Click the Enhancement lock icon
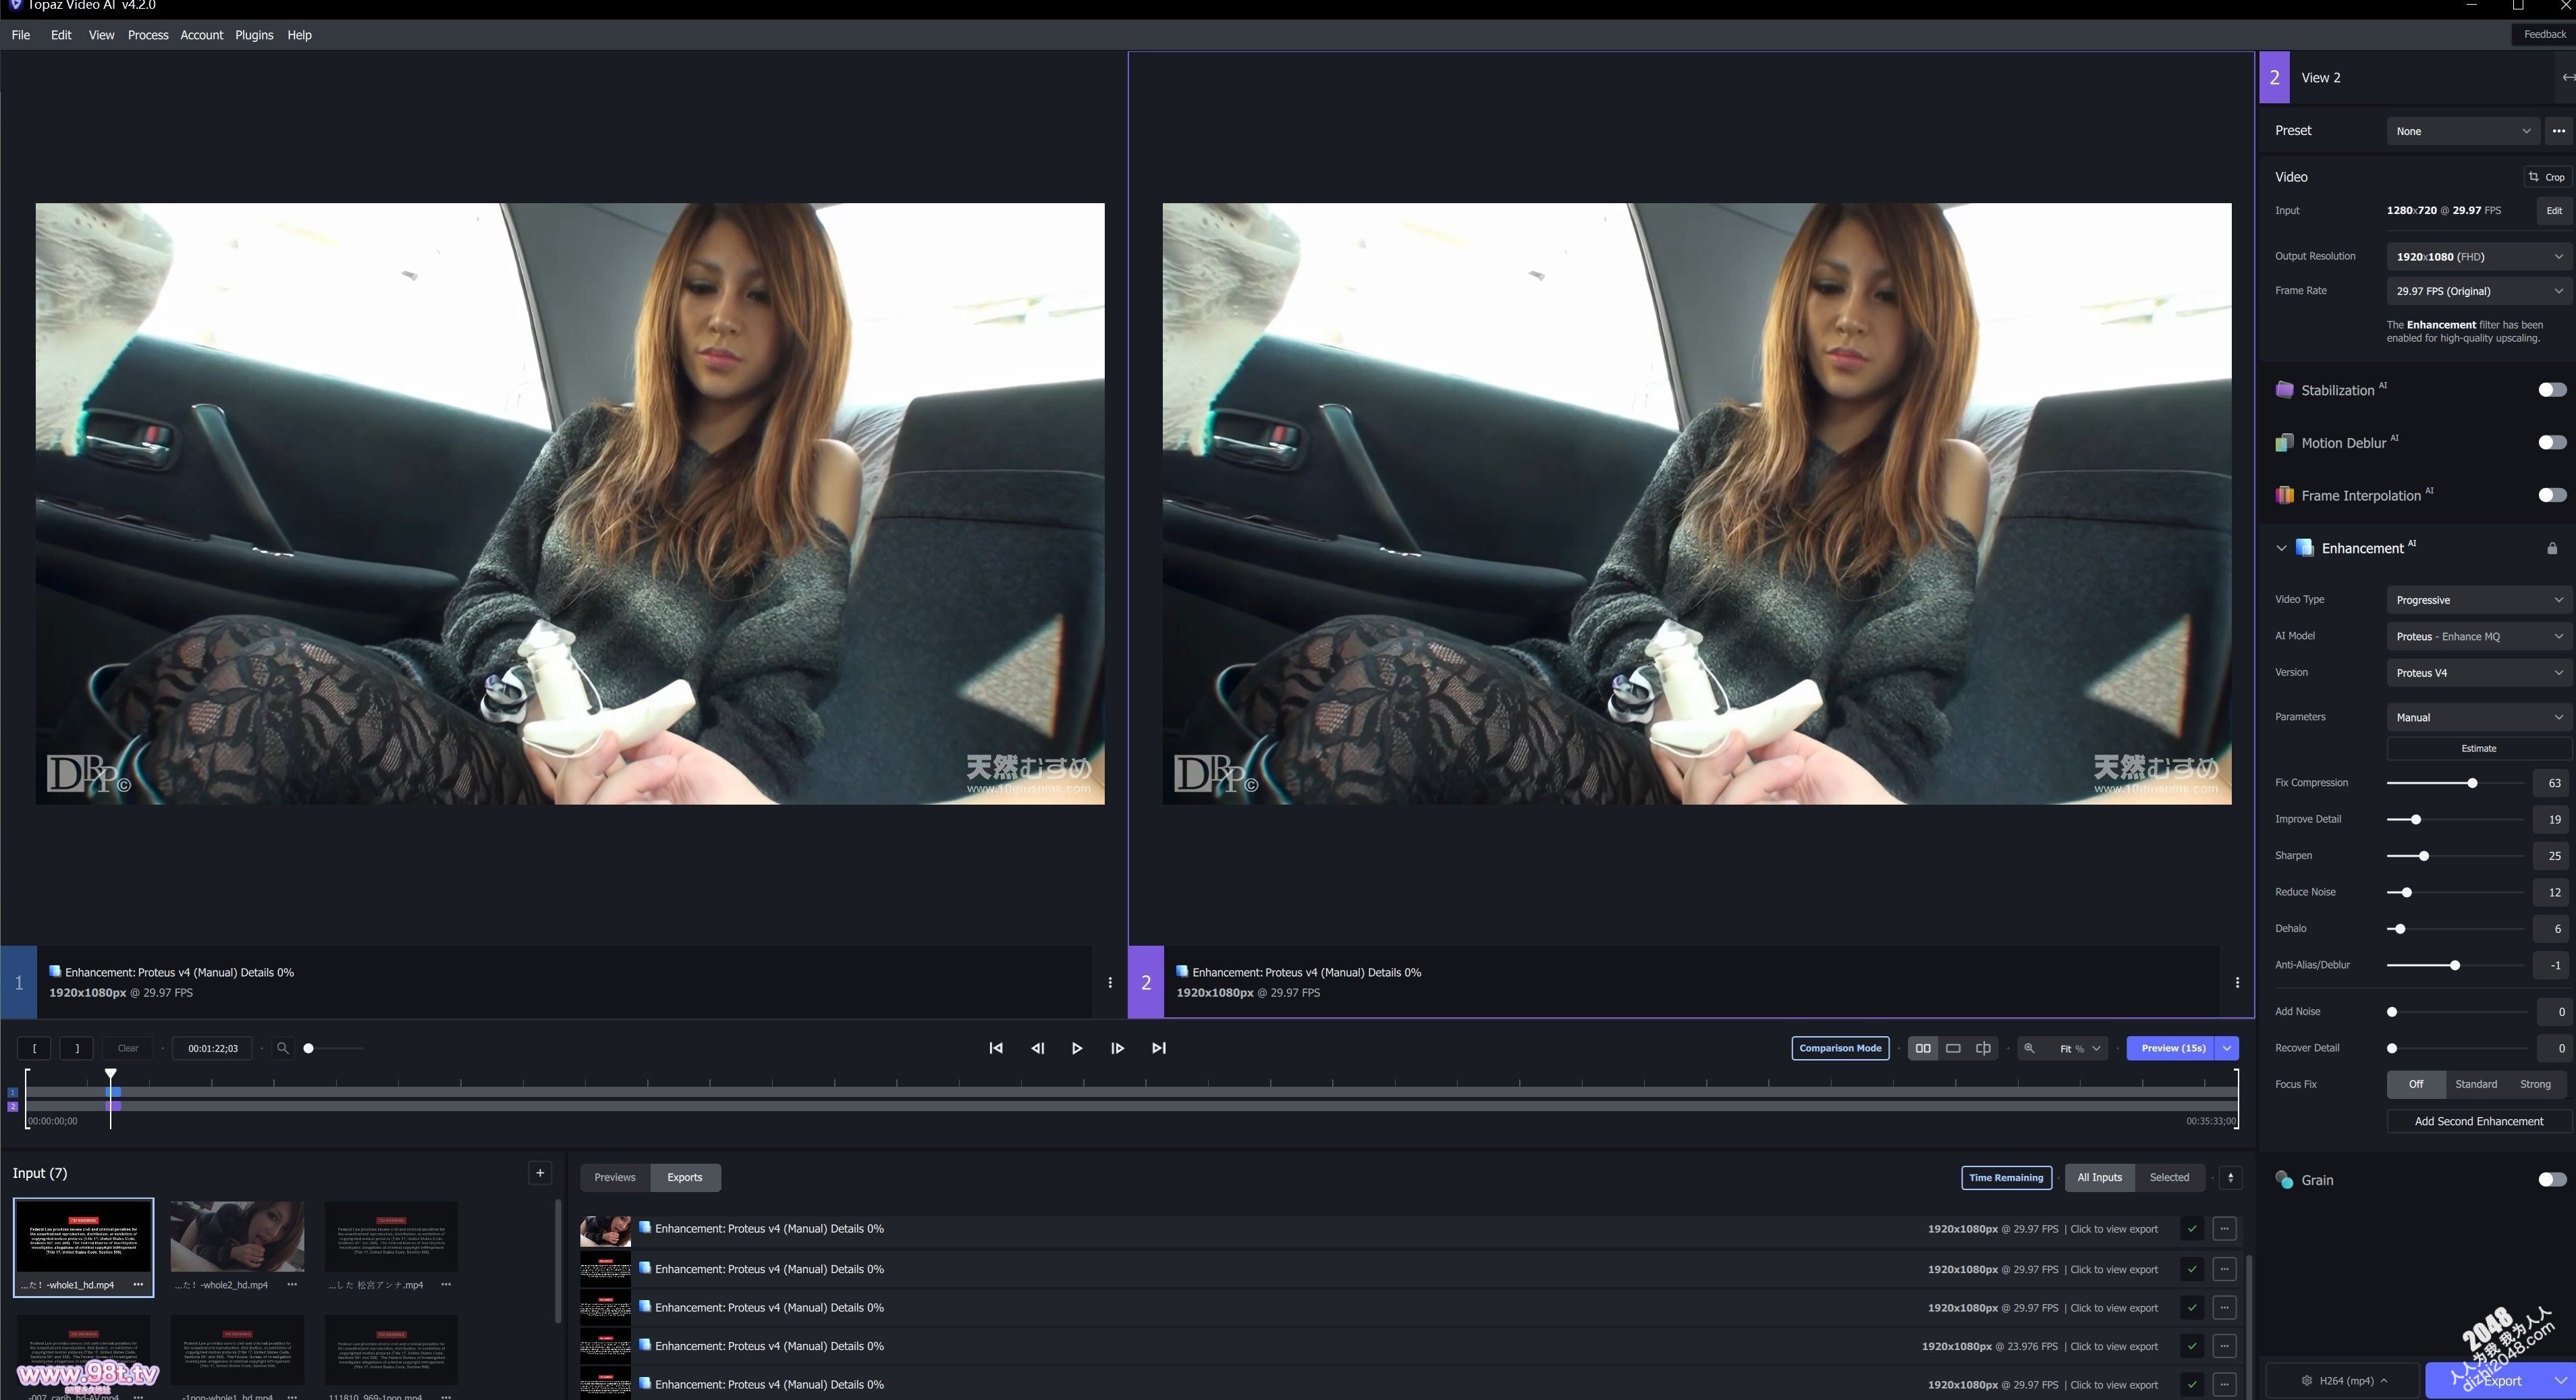Viewport: 2576px width, 1400px height. click(2551, 548)
